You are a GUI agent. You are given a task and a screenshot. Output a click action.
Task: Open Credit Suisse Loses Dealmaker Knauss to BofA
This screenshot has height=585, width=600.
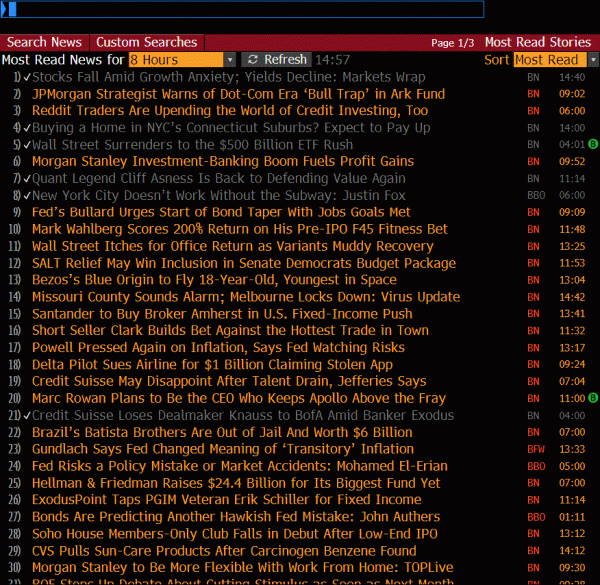[x=243, y=415]
